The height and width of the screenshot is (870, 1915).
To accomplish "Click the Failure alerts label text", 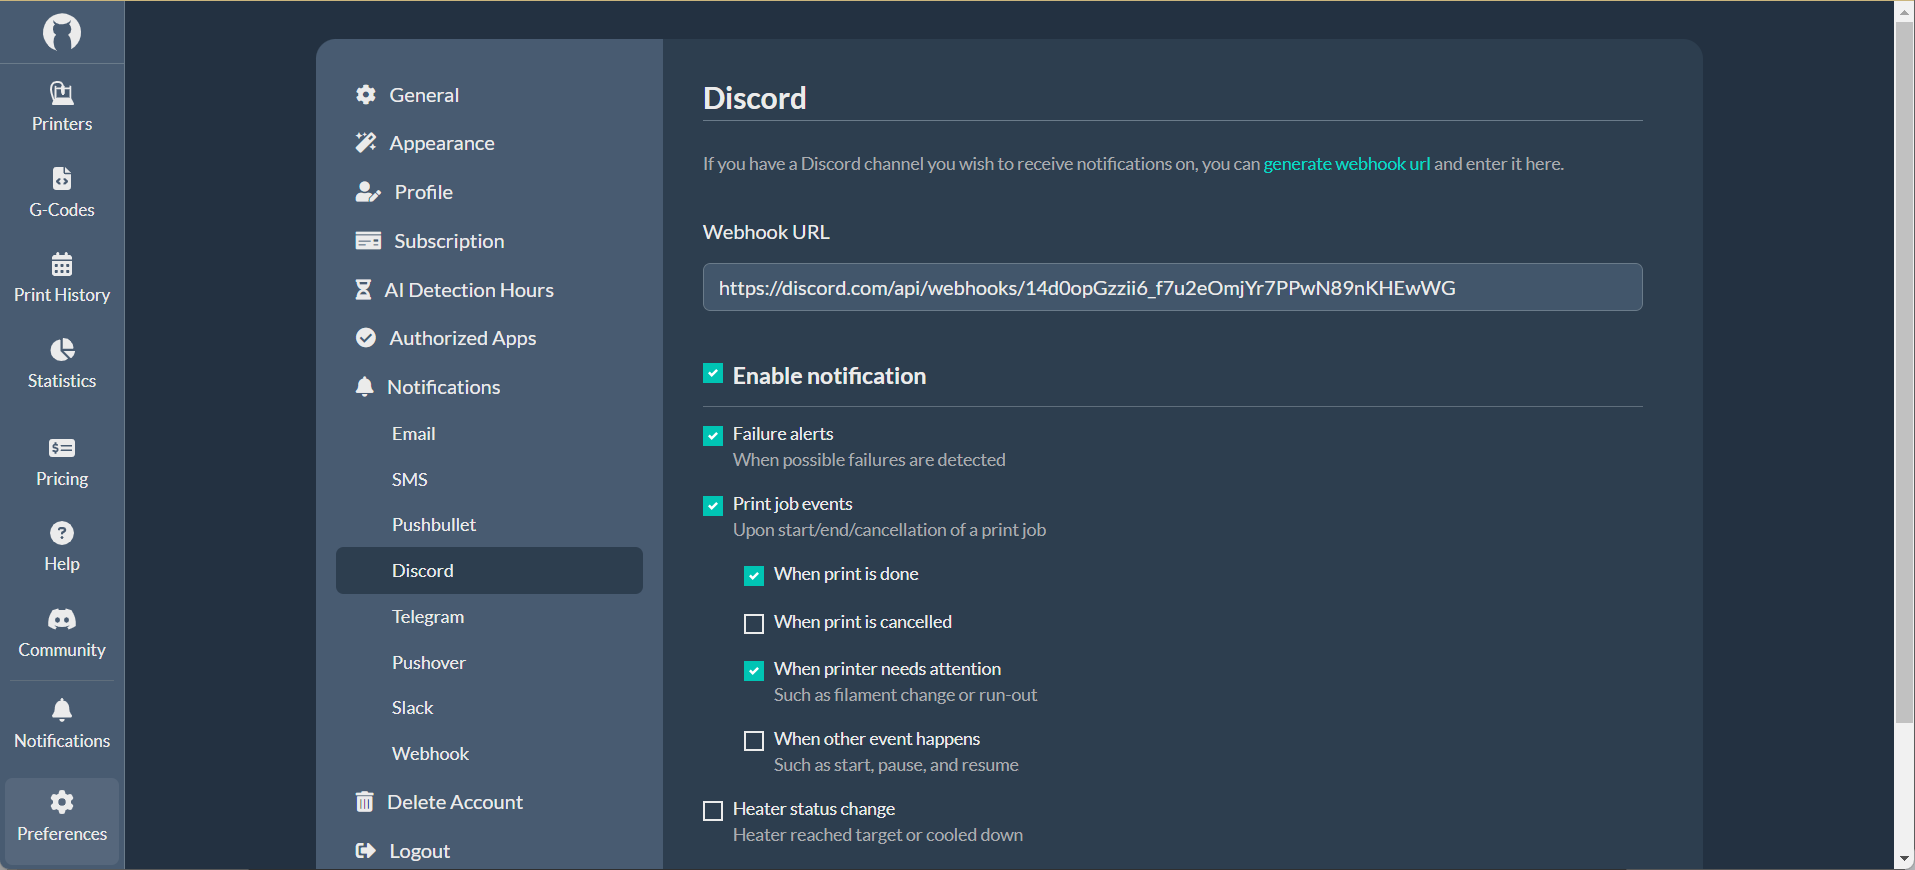I will [783, 434].
